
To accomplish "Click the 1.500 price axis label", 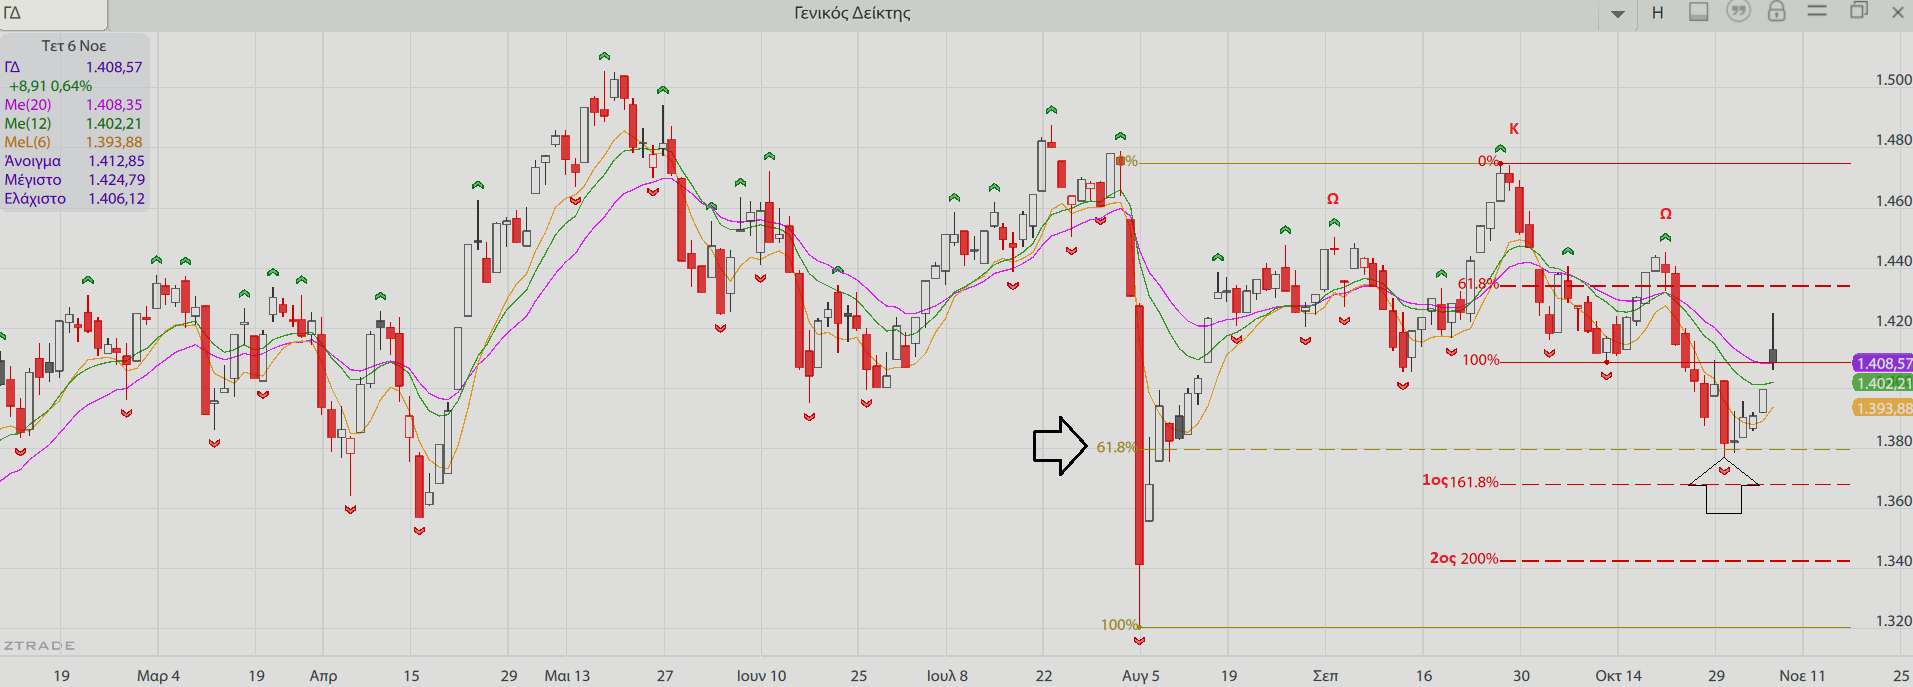I will coord(1894,80).
